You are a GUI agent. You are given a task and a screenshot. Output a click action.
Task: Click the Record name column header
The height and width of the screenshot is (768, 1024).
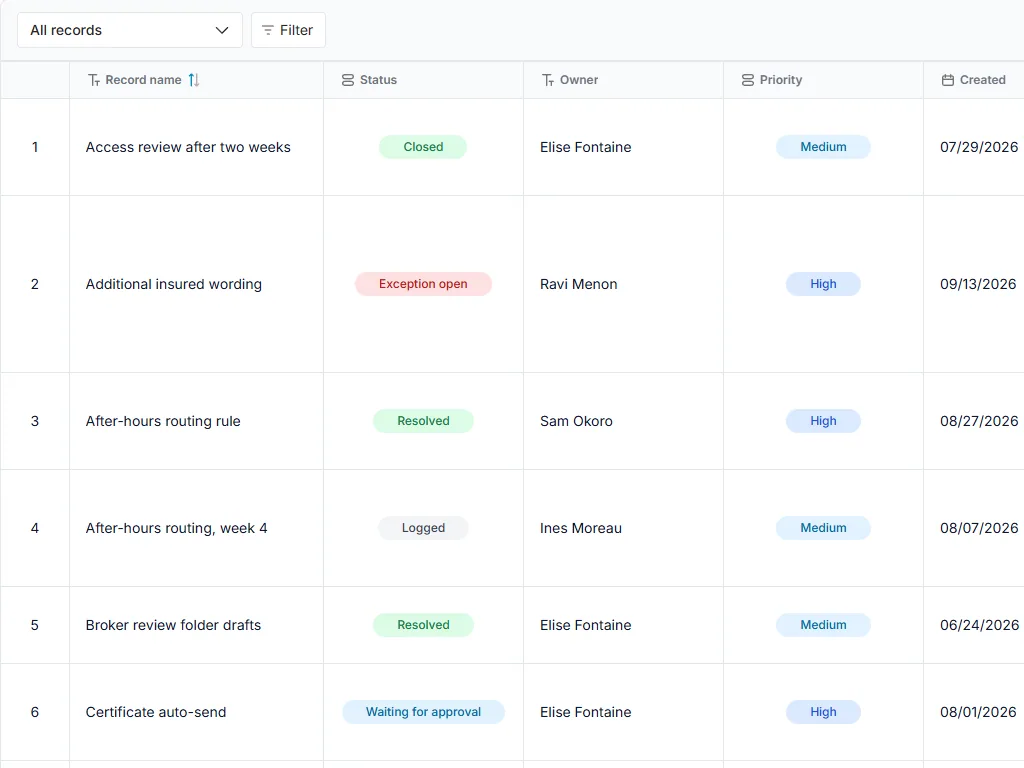[x=197, y=80]
